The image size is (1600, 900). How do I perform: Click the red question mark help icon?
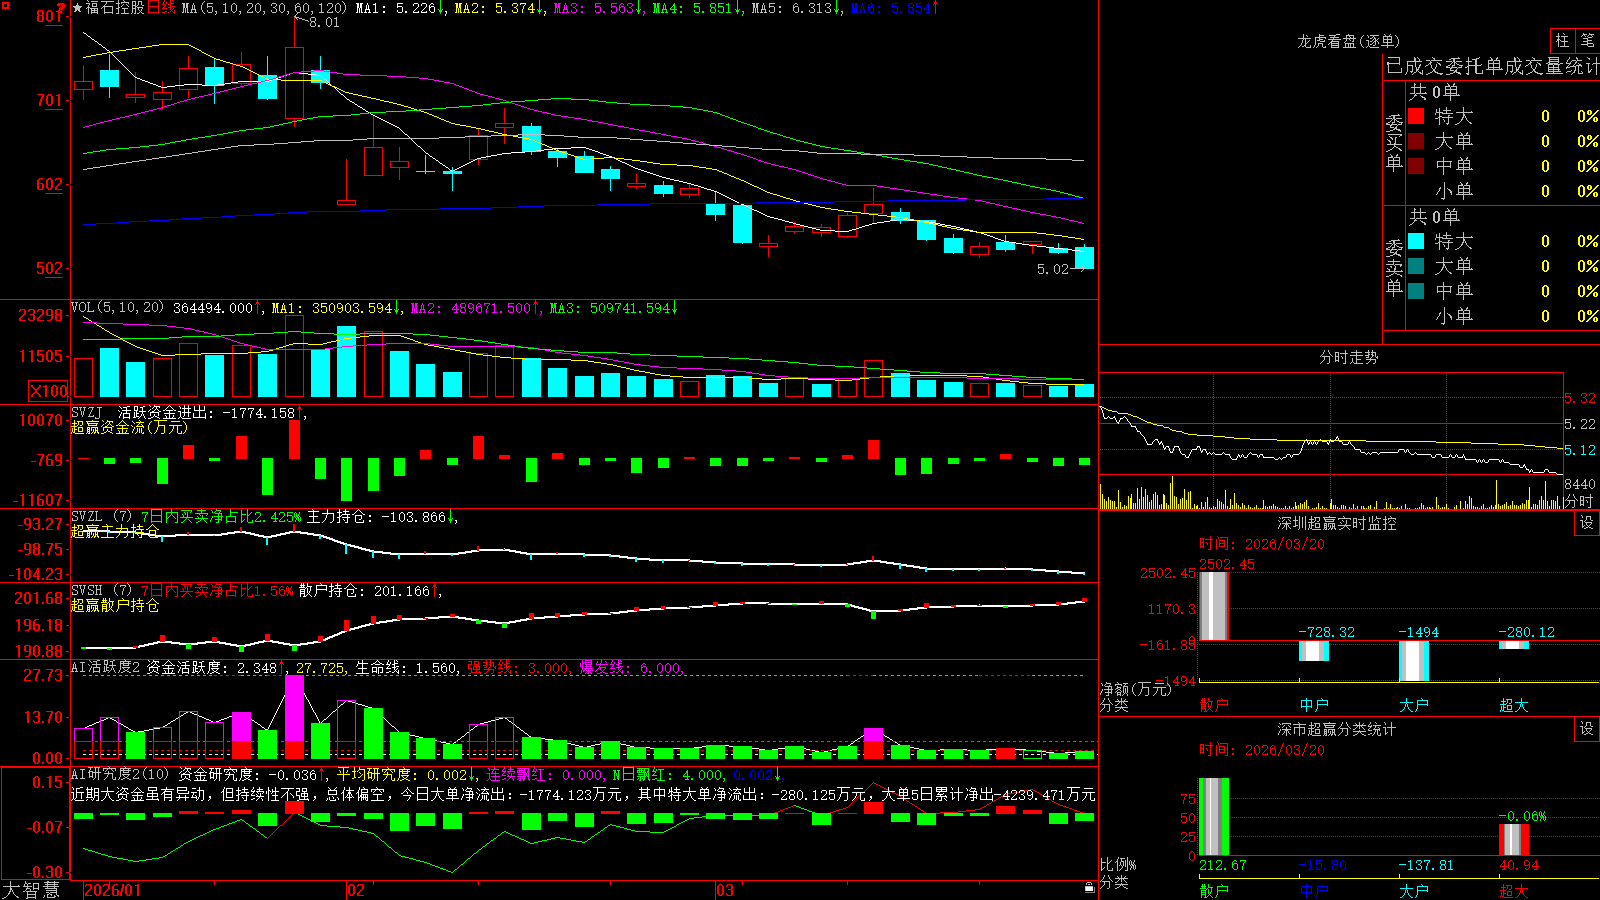pyautogui.click(x=61, y=8)
